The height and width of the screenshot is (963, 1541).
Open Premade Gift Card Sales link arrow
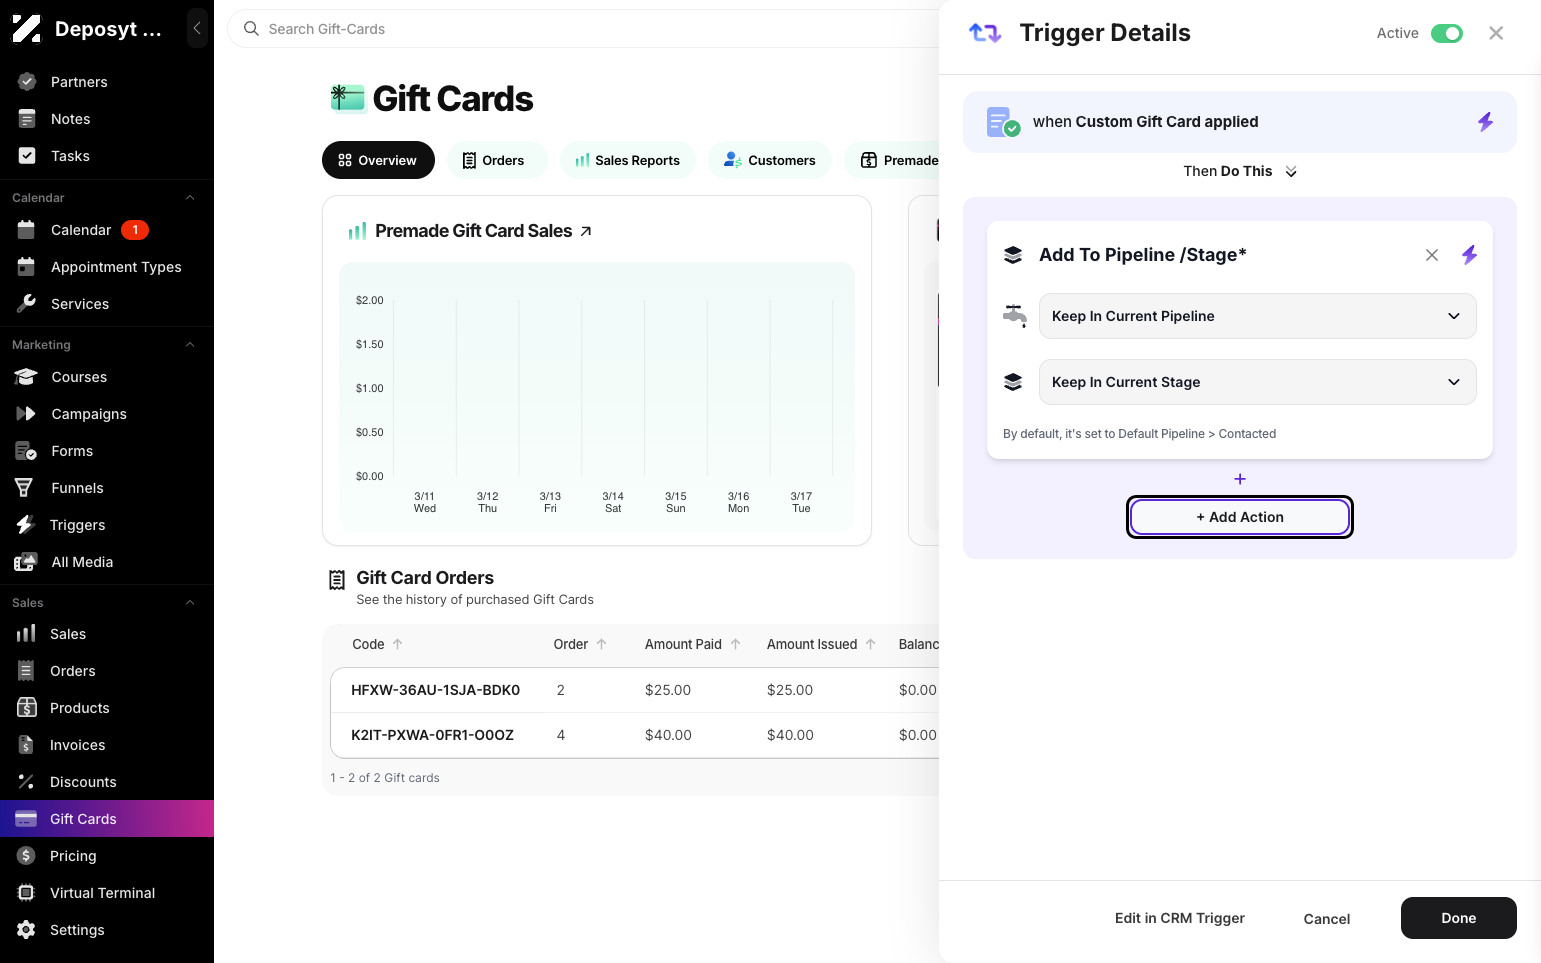click(x=586, y=231)
